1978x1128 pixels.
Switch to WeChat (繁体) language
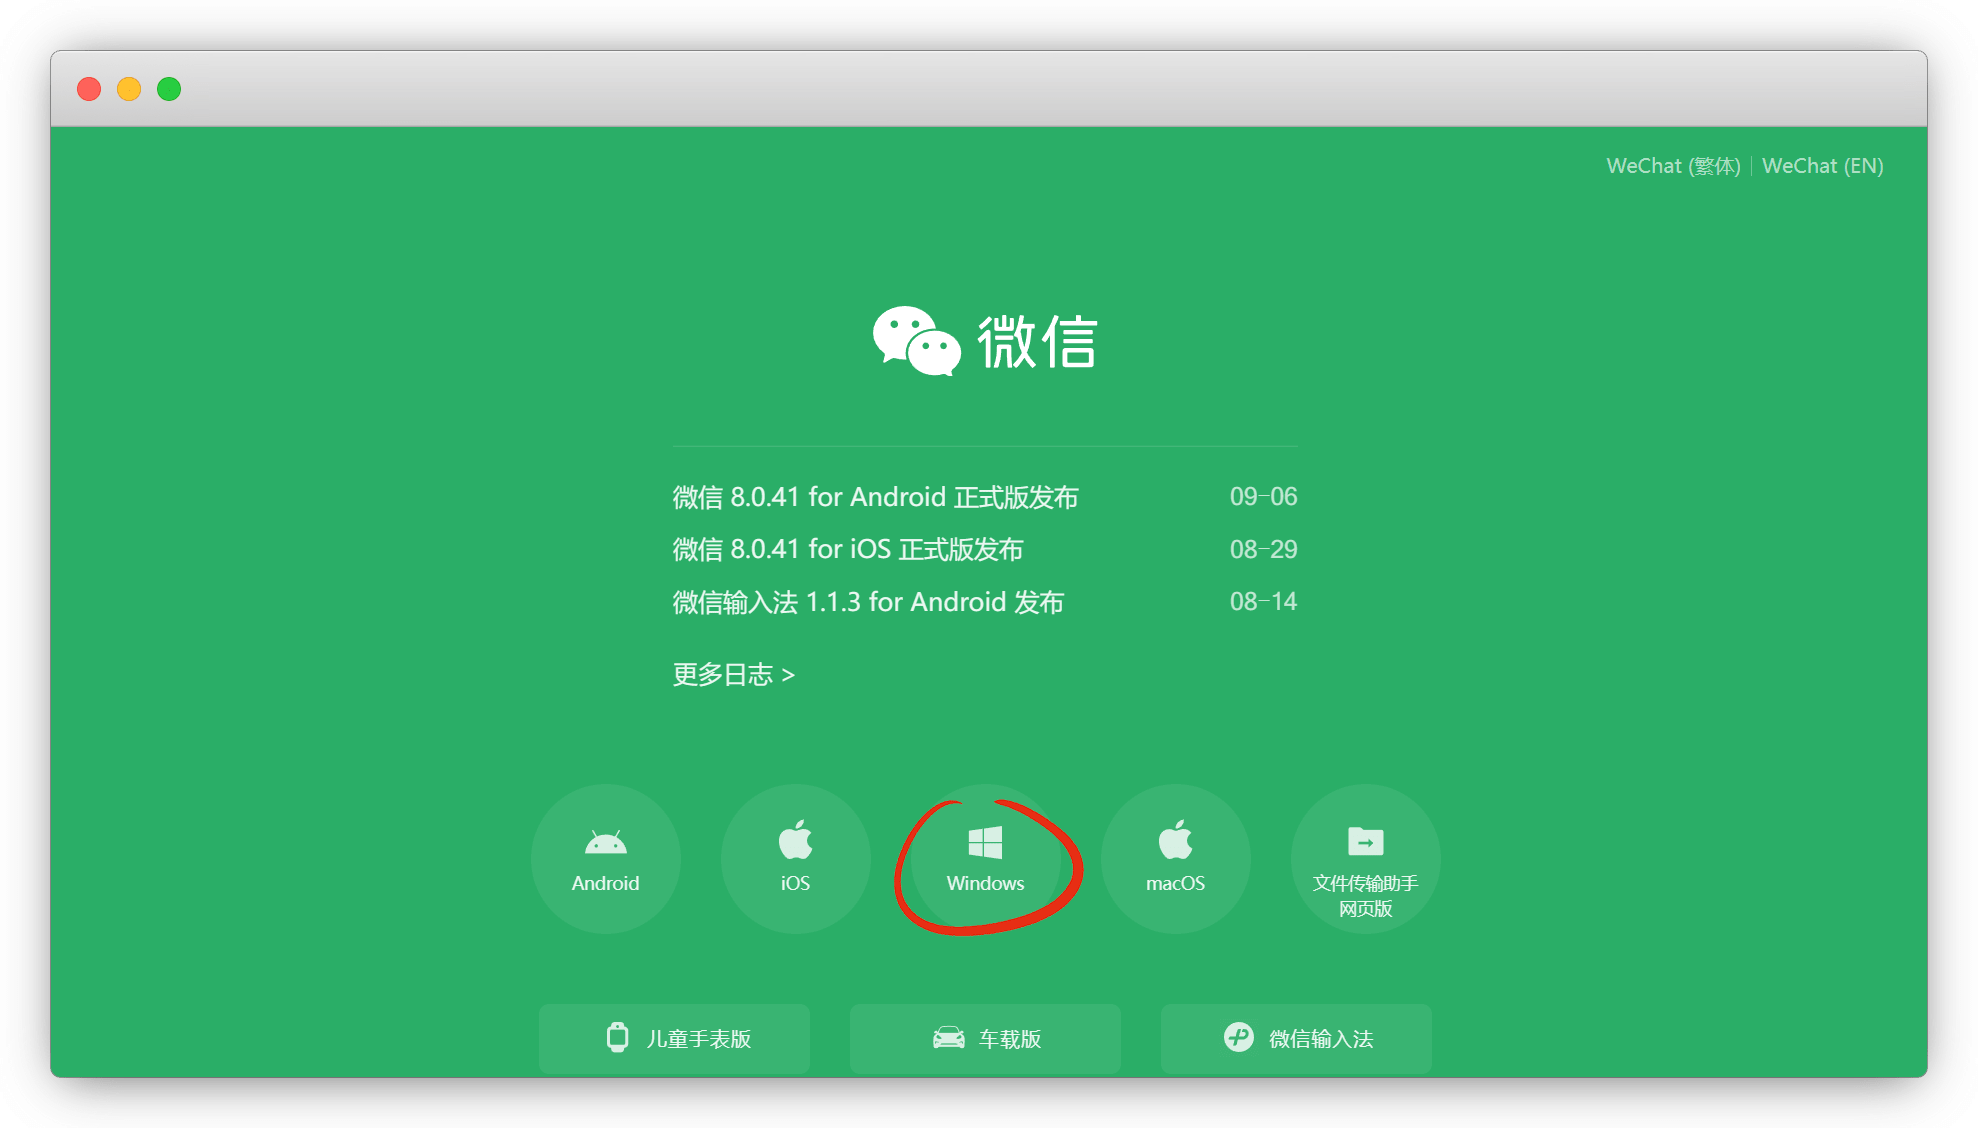1673,166
